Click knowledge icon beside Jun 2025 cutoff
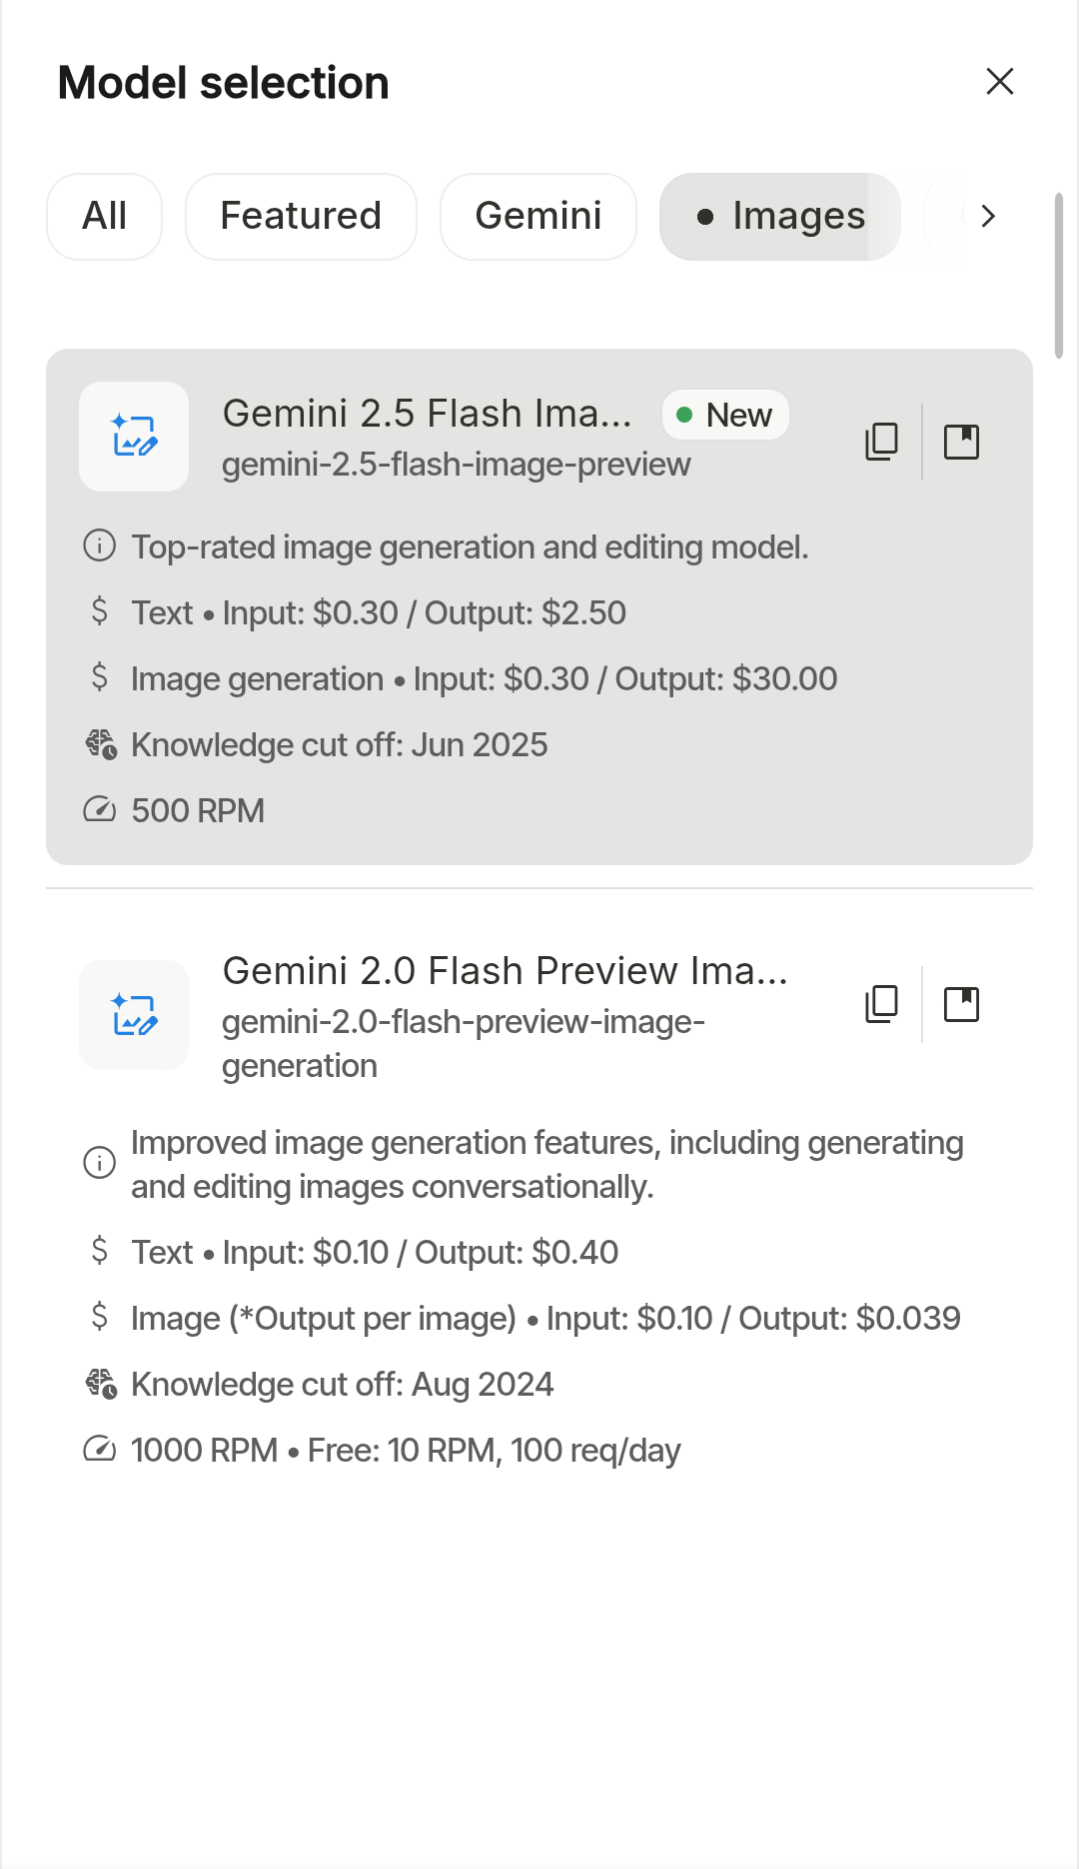The image size is (1079, 1869). (100, 744)
